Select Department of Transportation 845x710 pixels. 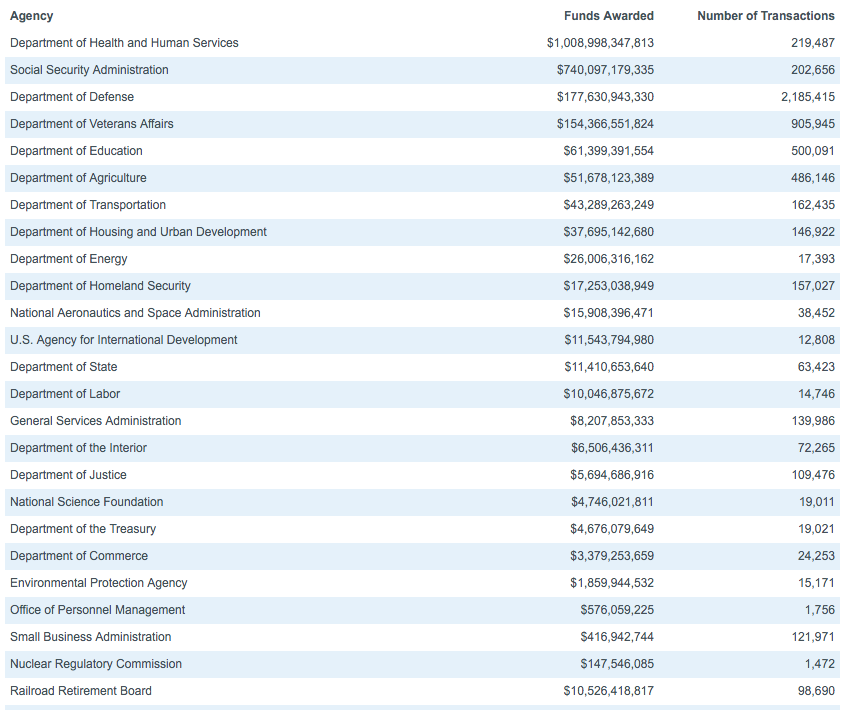pos(88,205)
